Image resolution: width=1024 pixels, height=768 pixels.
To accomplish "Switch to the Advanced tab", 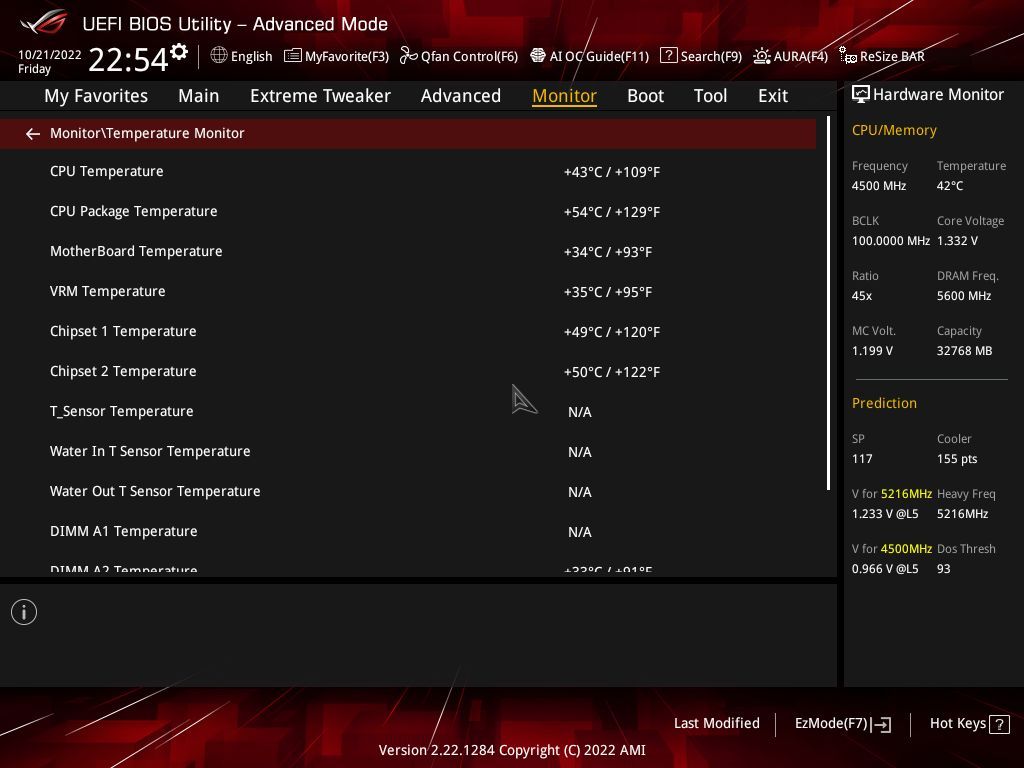I will coord(460,96).
